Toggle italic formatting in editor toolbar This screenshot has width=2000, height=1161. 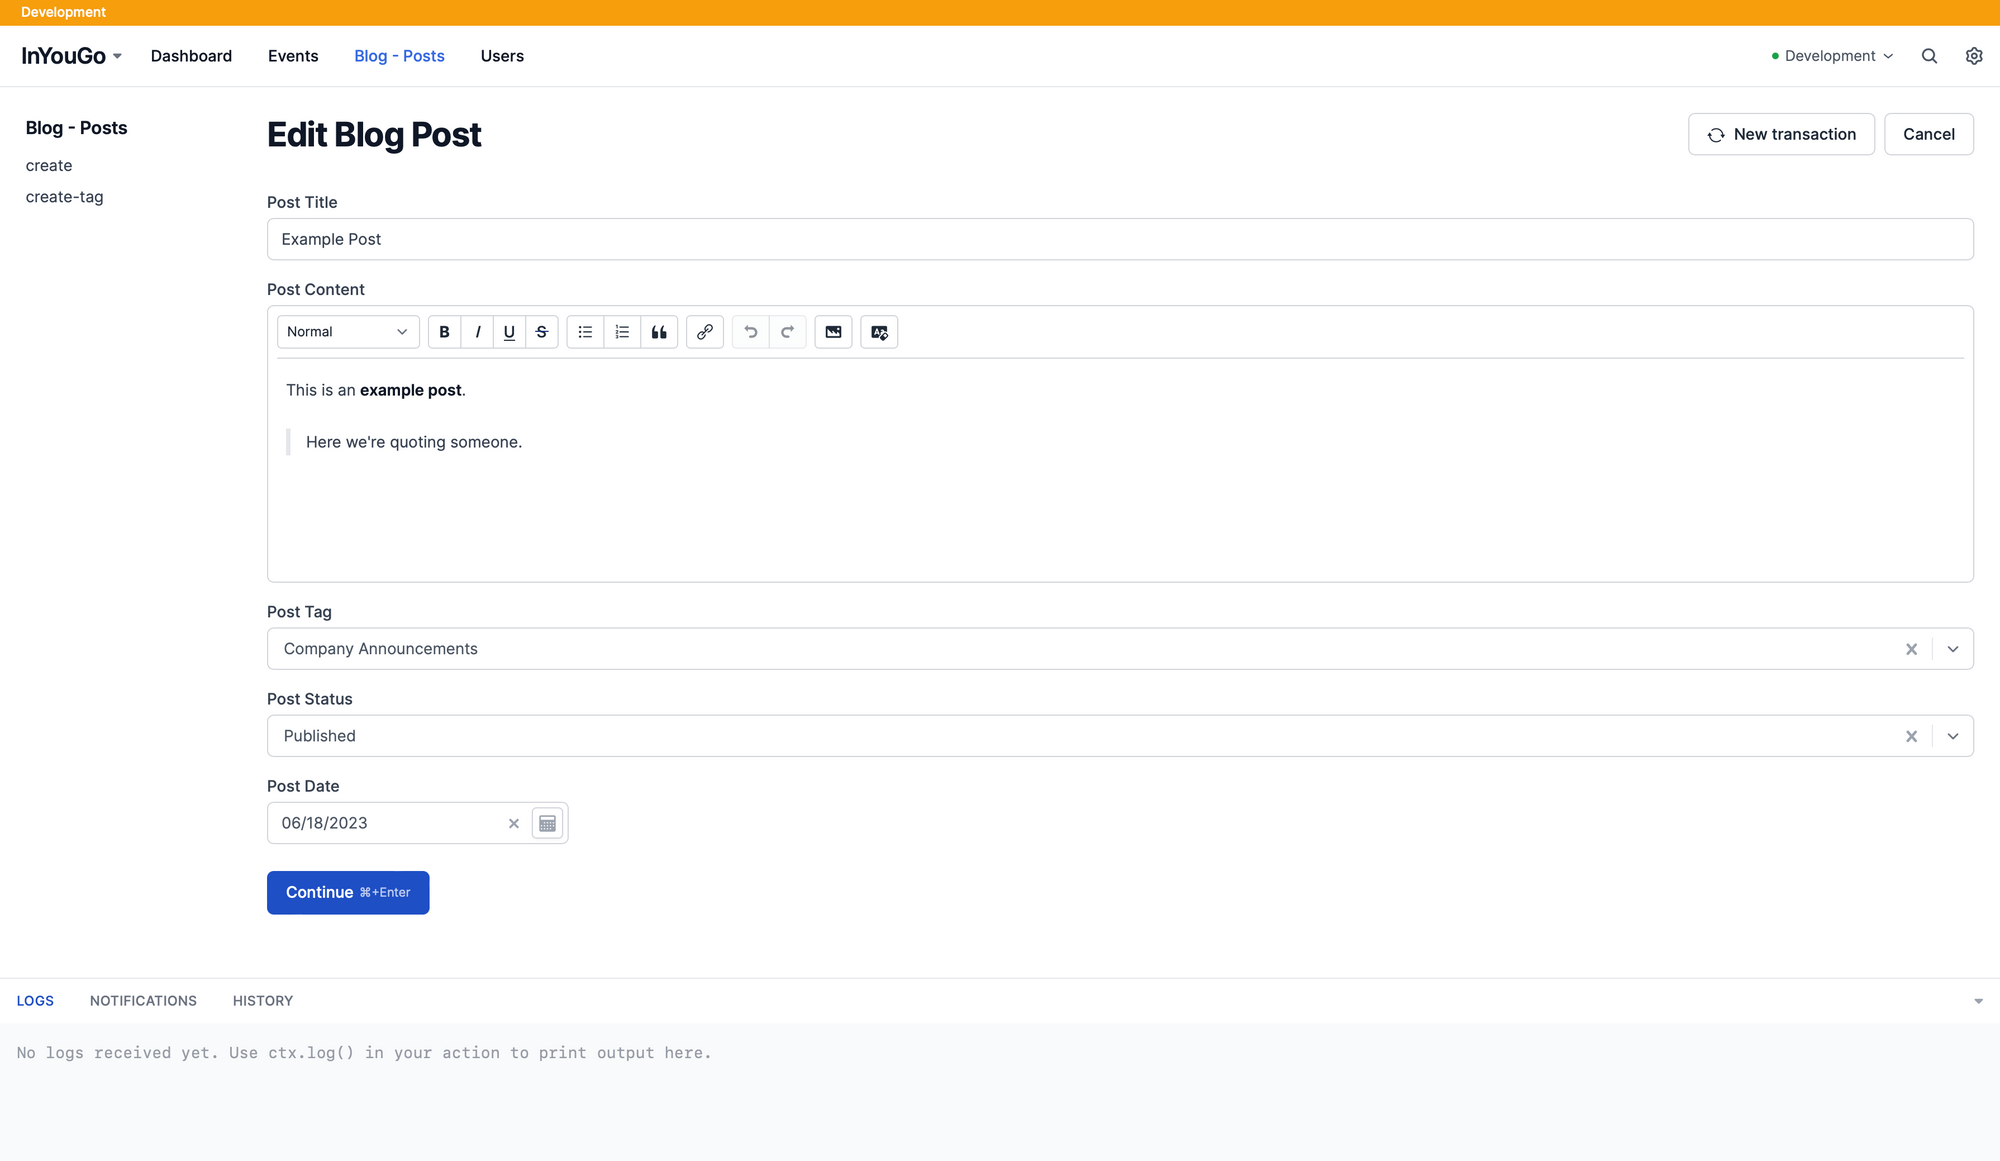coord(477,332)
